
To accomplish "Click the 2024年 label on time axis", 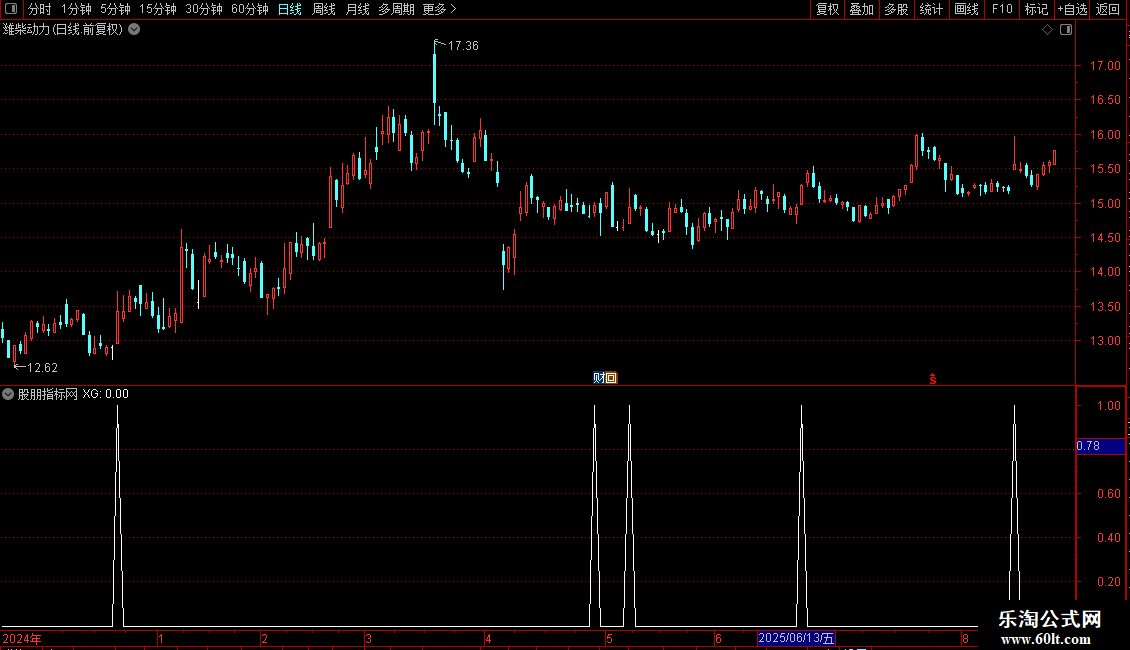I will pos(22,639).
